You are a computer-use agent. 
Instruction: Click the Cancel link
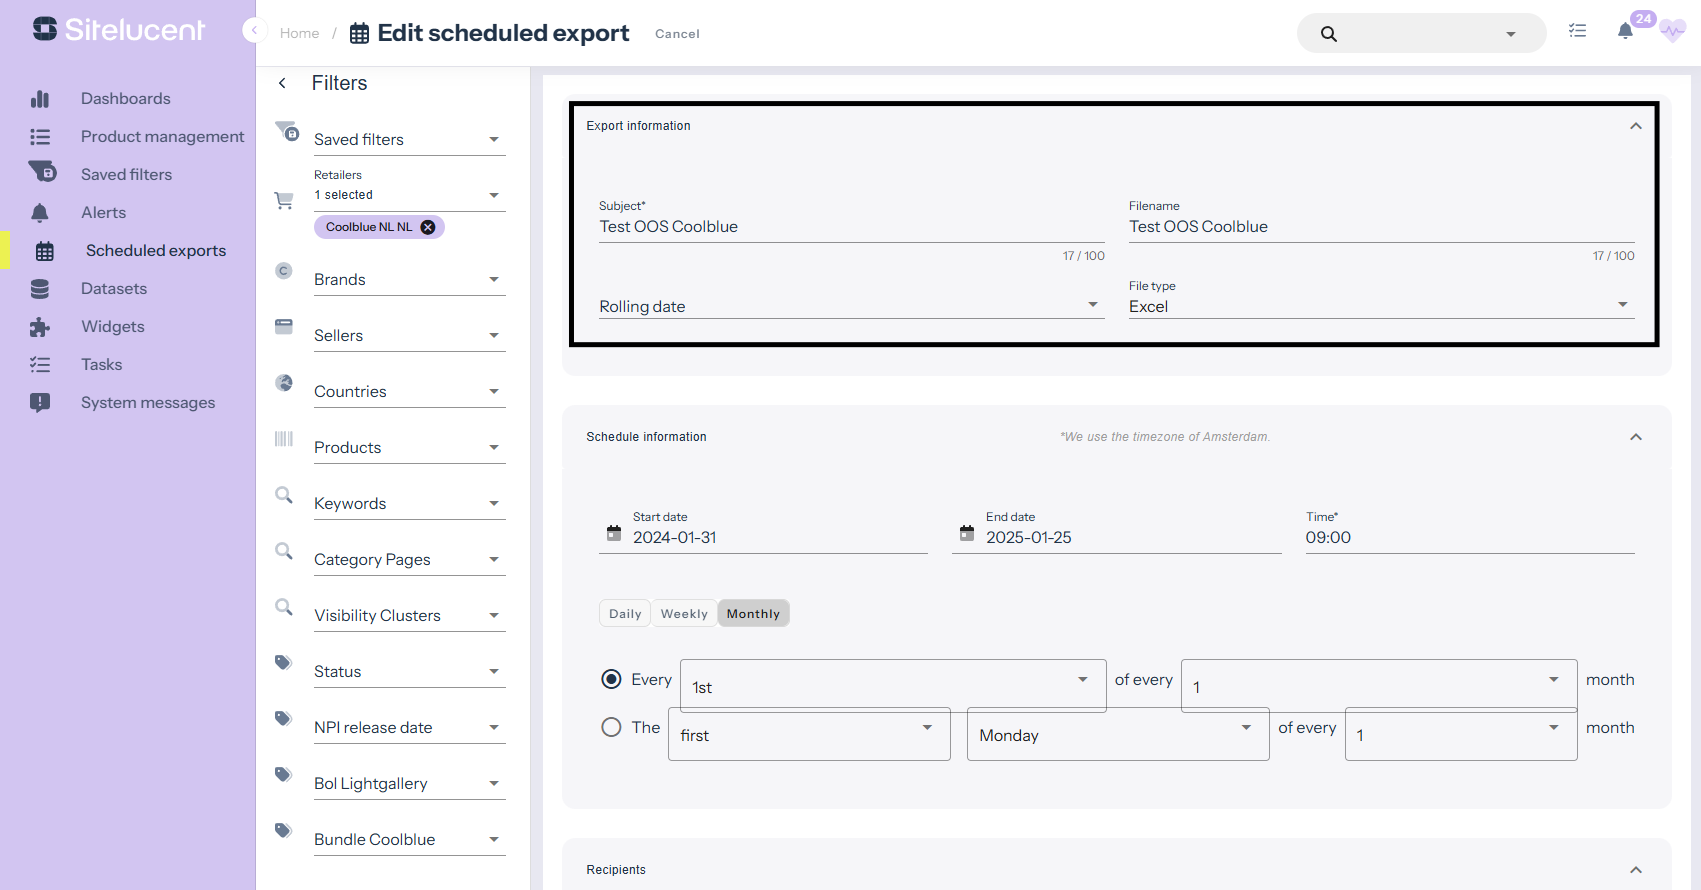(677, 34)
